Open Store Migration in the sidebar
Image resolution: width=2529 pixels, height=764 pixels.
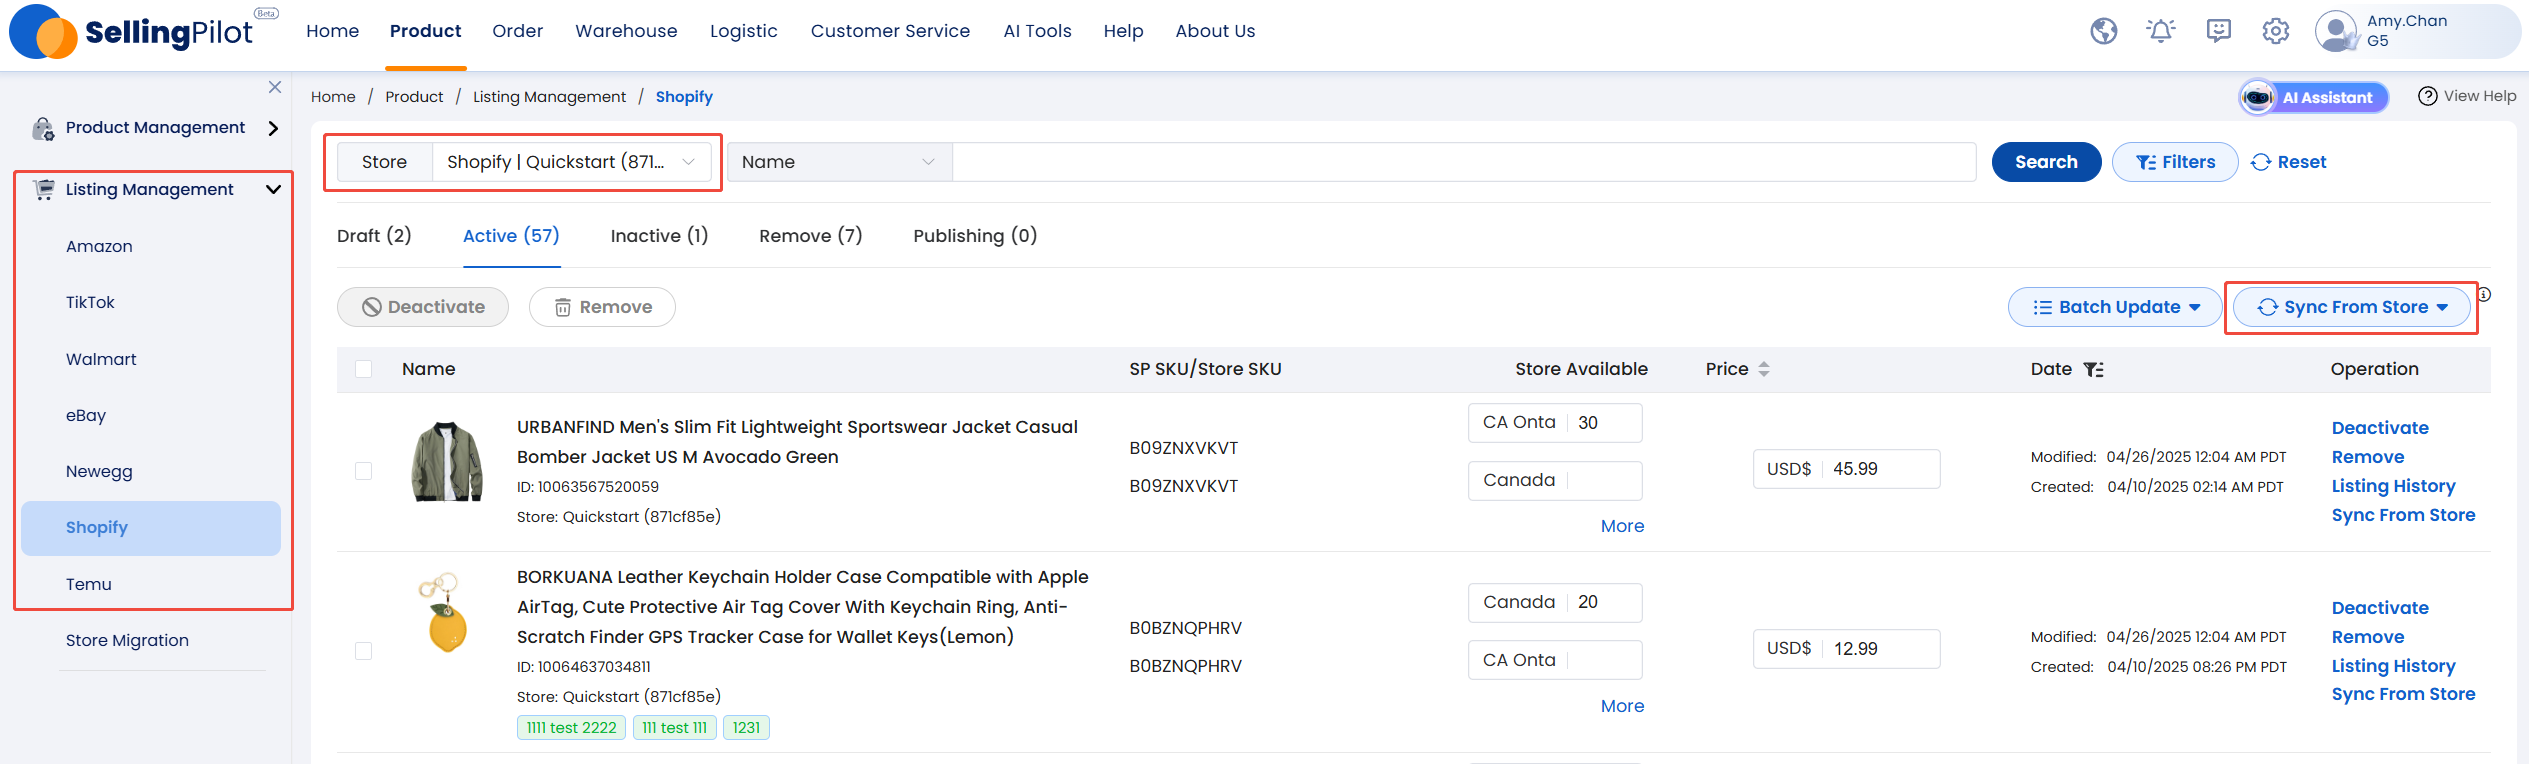(x=127, y=640)
